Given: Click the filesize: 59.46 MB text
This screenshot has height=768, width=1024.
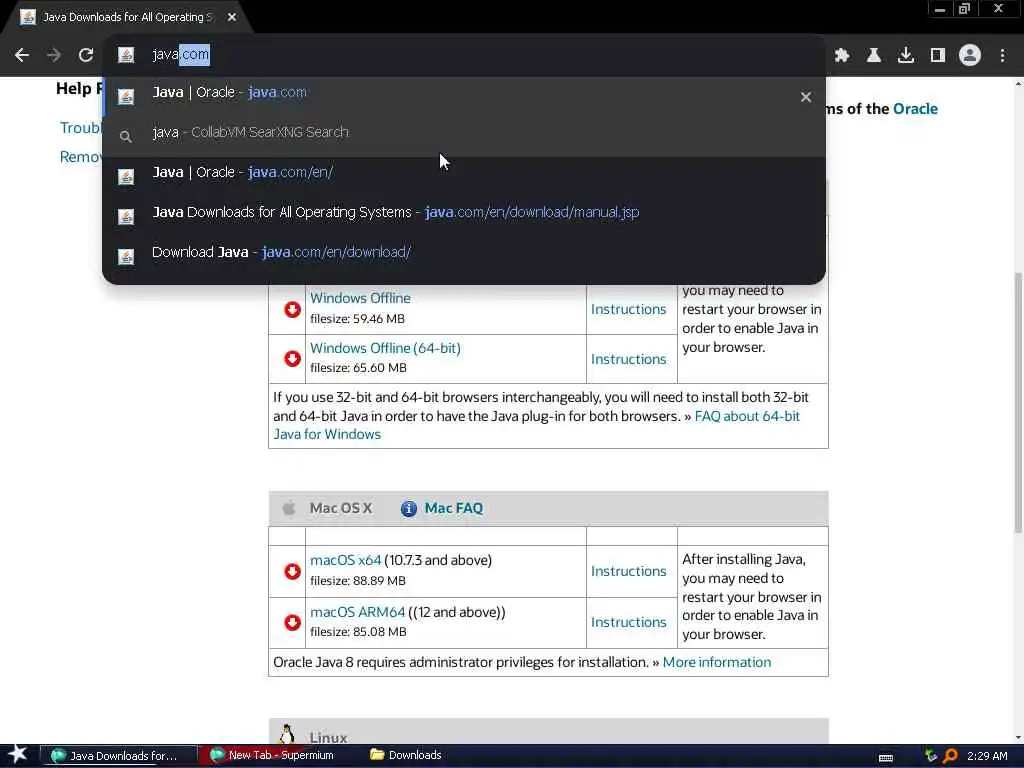Looking at the screenshot, I should pos(357,319).
